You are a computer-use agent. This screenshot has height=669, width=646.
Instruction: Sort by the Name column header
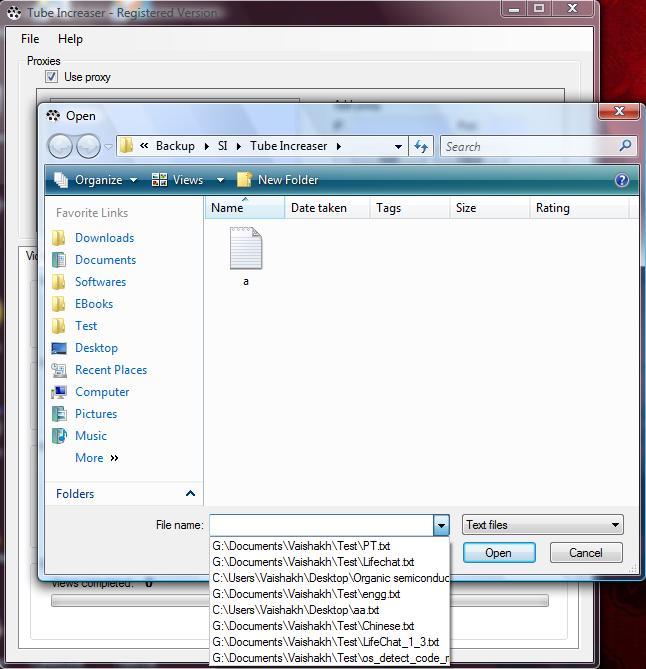pyautogui.click(x=245, y=208)
